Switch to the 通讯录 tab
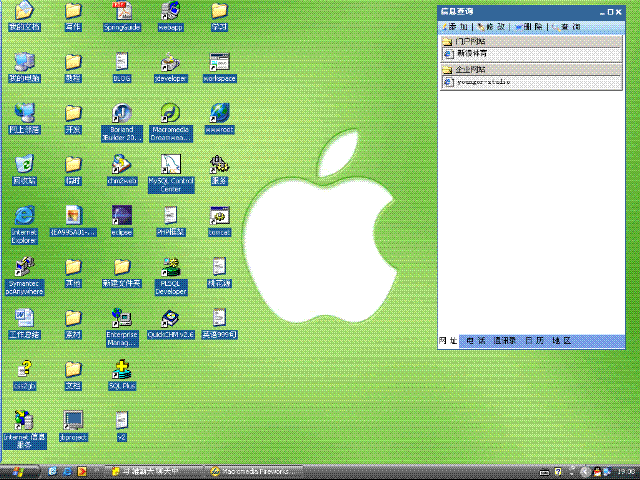The height and width of the screenshot is (480, 640). [x=504, y=340]
